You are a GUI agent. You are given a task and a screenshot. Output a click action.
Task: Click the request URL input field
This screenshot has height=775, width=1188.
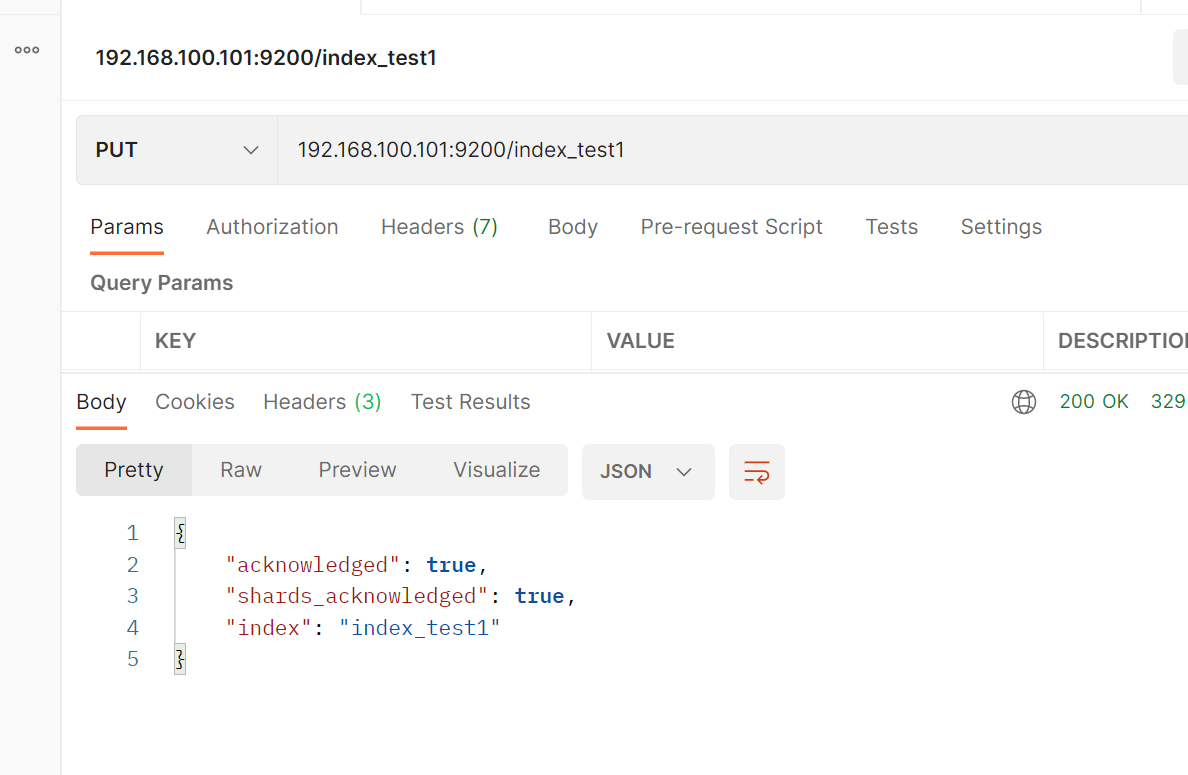[x=700, y=150]
